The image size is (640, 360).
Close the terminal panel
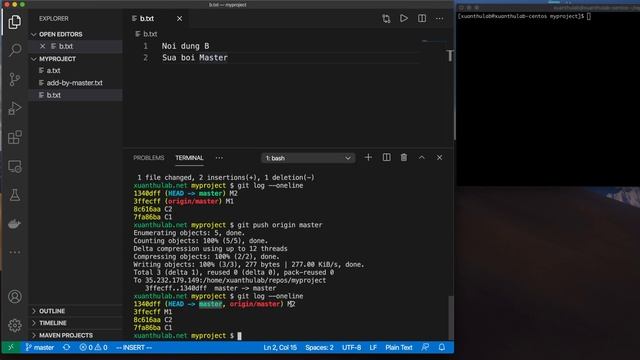pos(439,158)
